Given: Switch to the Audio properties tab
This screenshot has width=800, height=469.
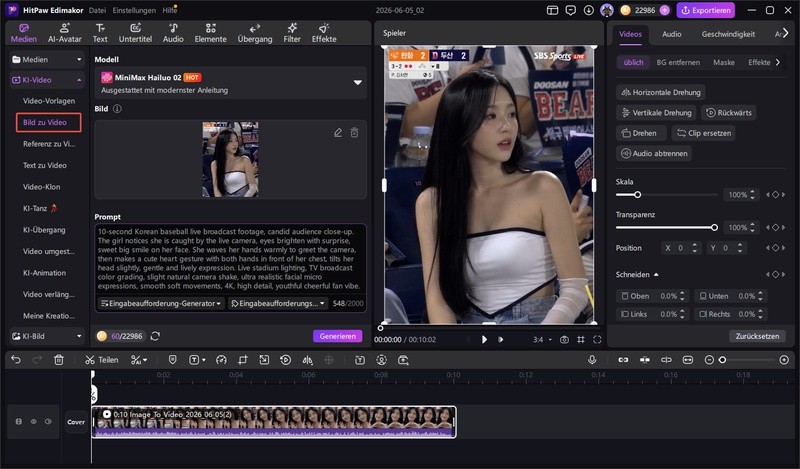Looking at the screenshot, I should click(x=671, y=34).
